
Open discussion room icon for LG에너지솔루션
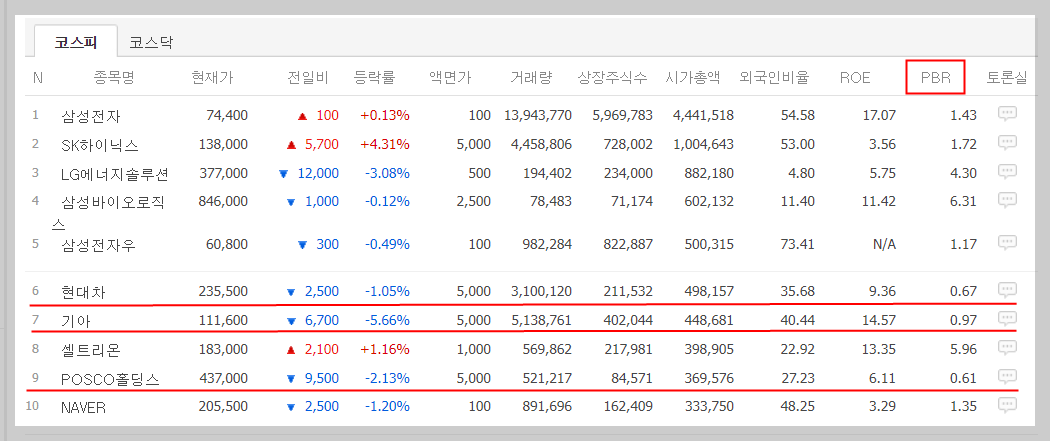point(1007,173)
